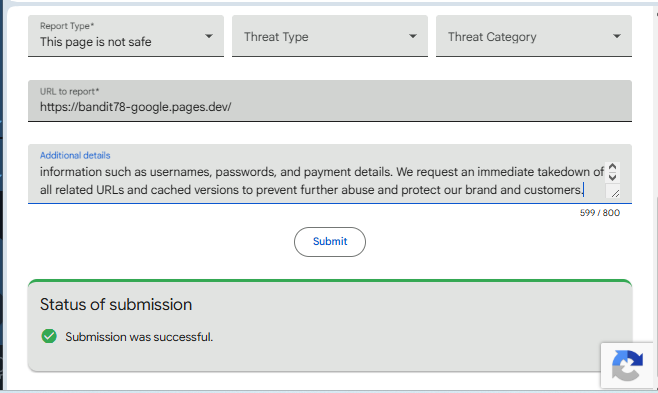Click the 'Status of submission' heading
The height and width of the screenshot is (393, 658).
click(116, 305)
